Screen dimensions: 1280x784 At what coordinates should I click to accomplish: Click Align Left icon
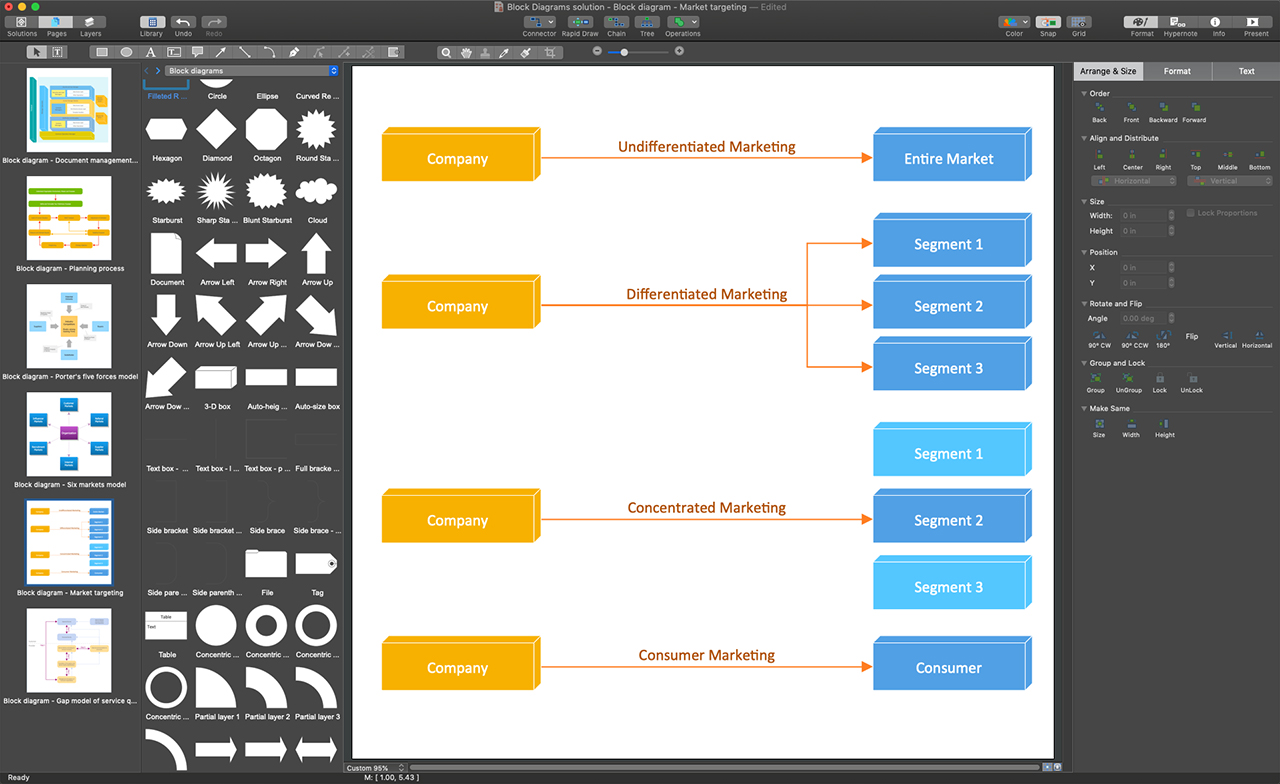point(1099,155)
